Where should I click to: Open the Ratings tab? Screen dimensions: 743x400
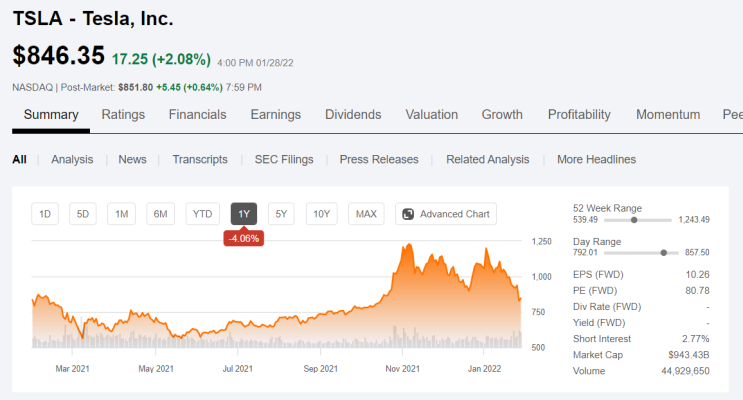click(x=123, y=115)
